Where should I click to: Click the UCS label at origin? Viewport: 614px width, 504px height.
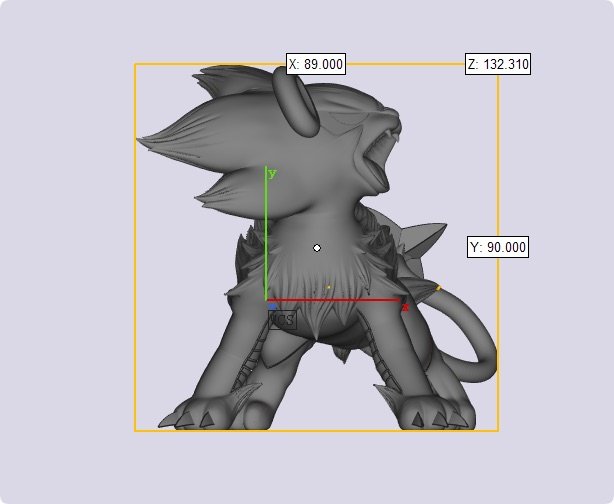pyautogui.click(x=283, y=320)
